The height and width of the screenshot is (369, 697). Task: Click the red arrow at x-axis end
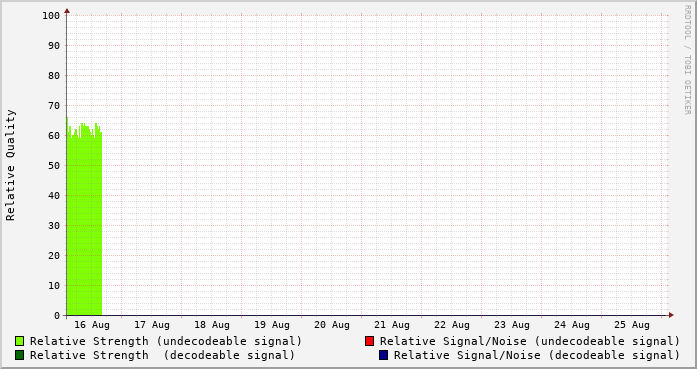671,315
